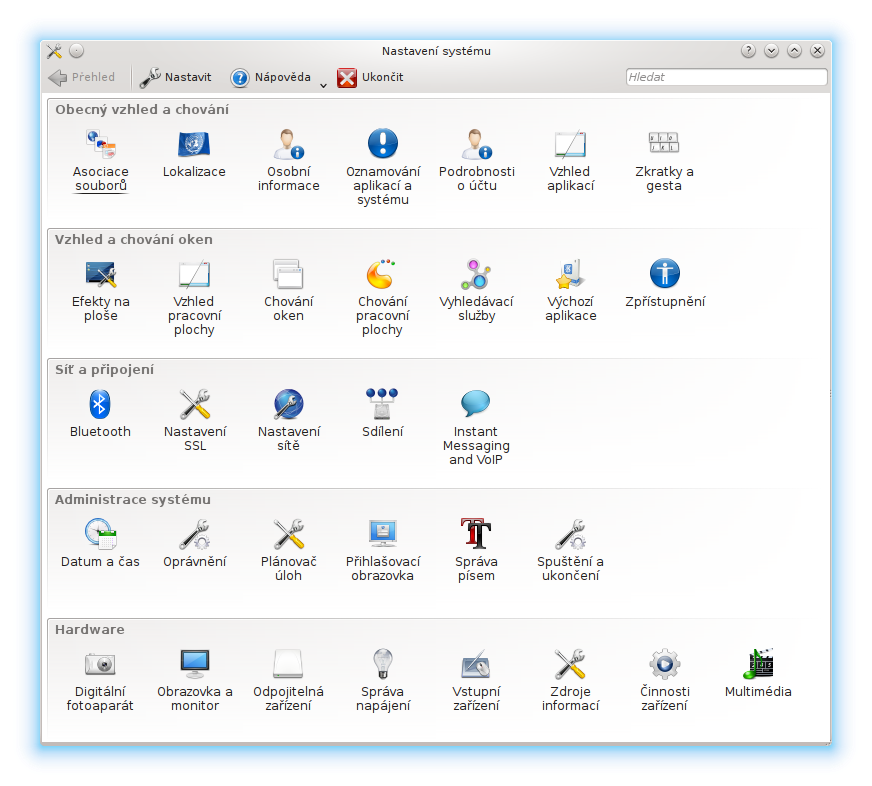
Task: Open Odpojitelná zařízení
Action: coord(288,681)
